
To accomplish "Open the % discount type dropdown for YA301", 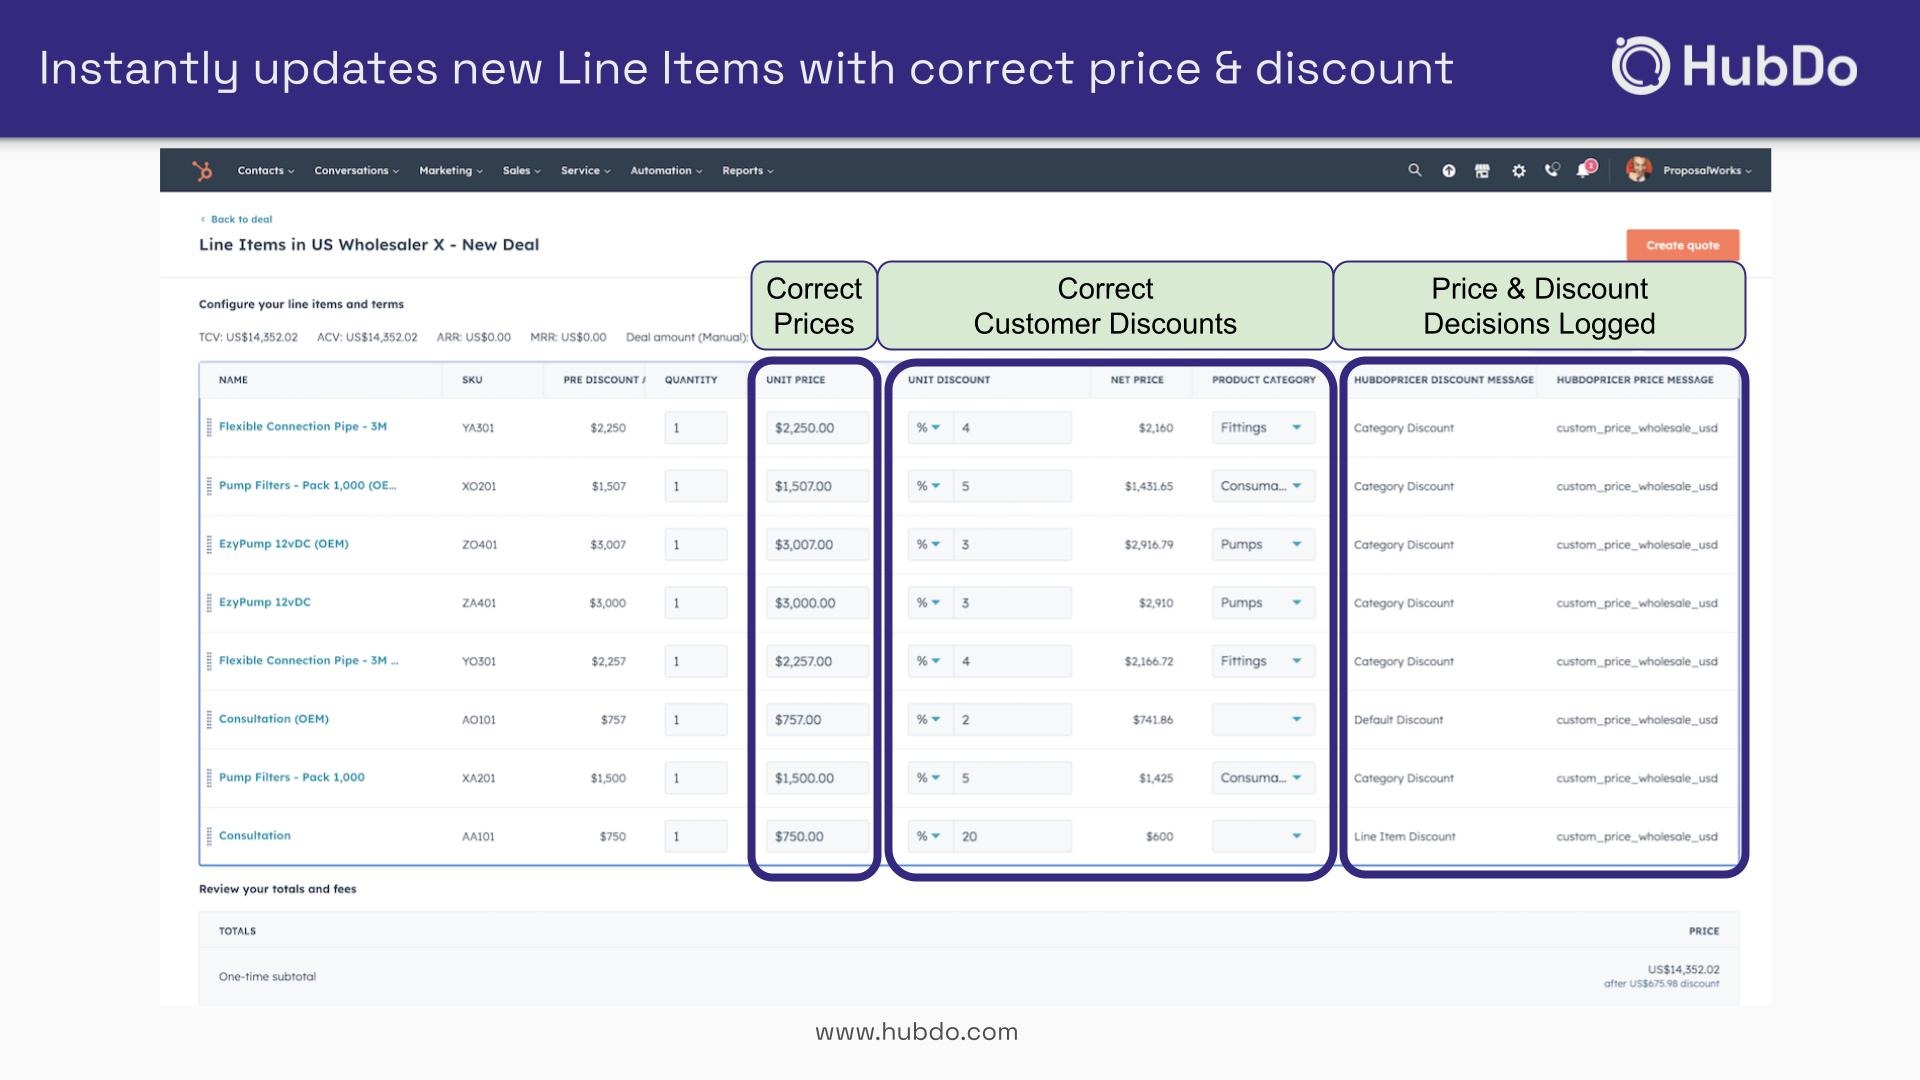I will tap(928, 428).
